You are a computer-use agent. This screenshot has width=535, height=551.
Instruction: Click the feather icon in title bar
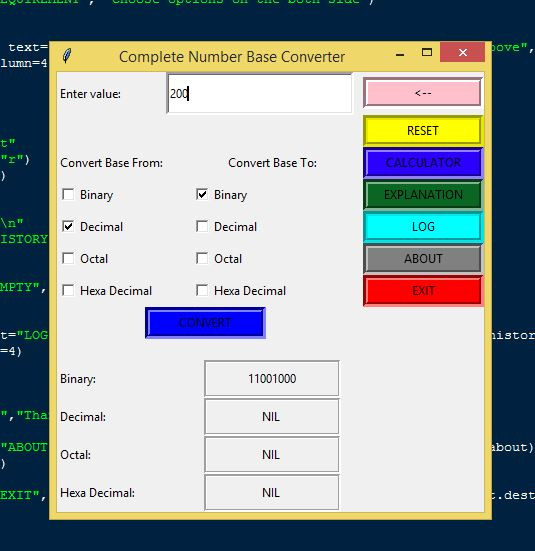click(x=67, y=56)
